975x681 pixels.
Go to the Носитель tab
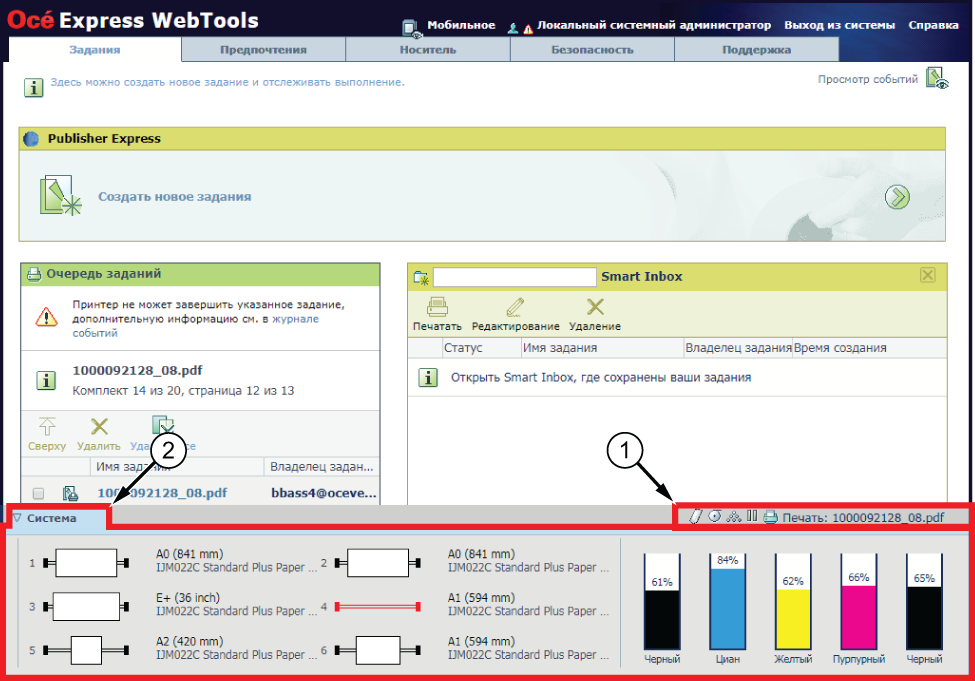point(428,50)
